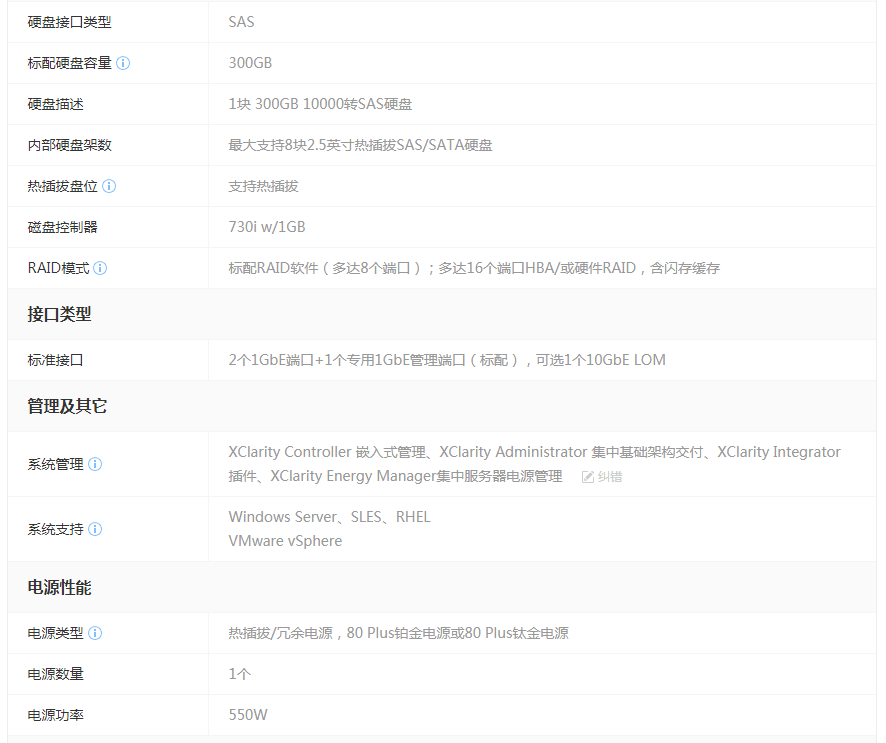Open the 纠错 correction link
The image size is (886, 743).
click(x=609, y=477)
